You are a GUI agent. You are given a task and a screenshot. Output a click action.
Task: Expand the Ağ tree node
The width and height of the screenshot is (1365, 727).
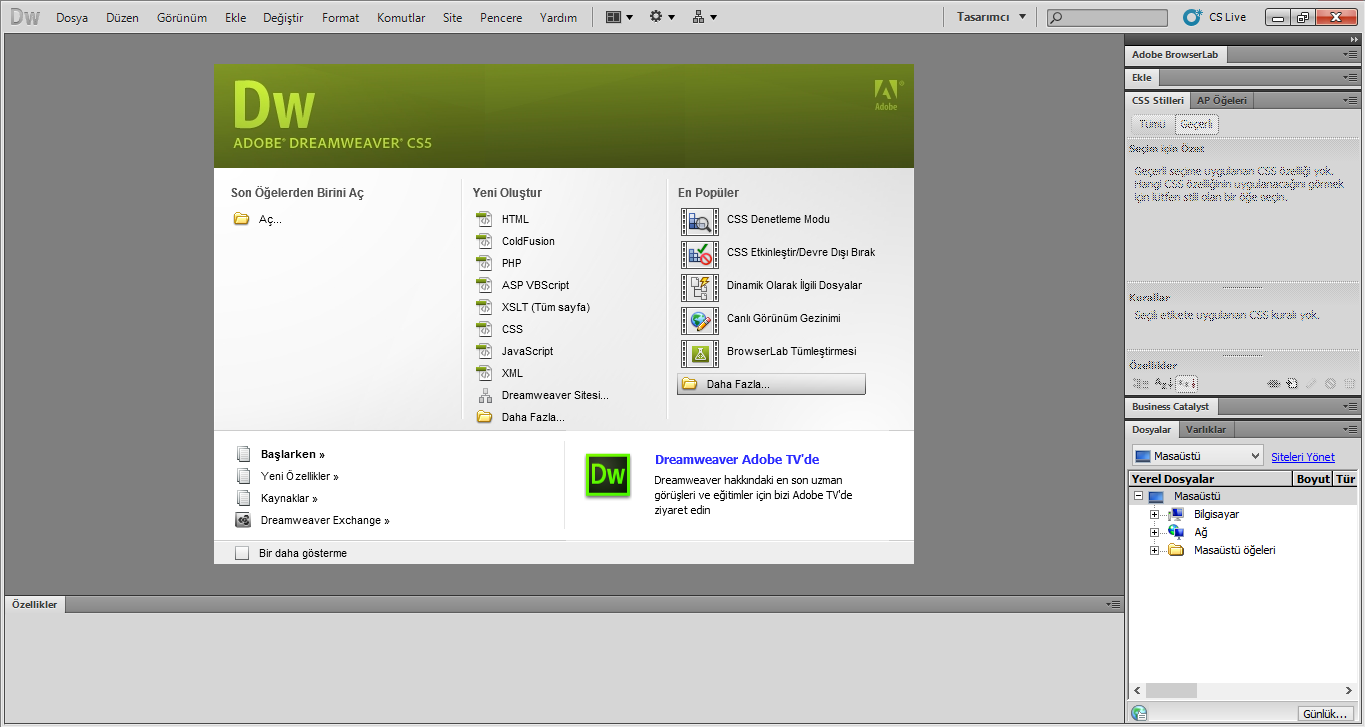(1154, 532)
